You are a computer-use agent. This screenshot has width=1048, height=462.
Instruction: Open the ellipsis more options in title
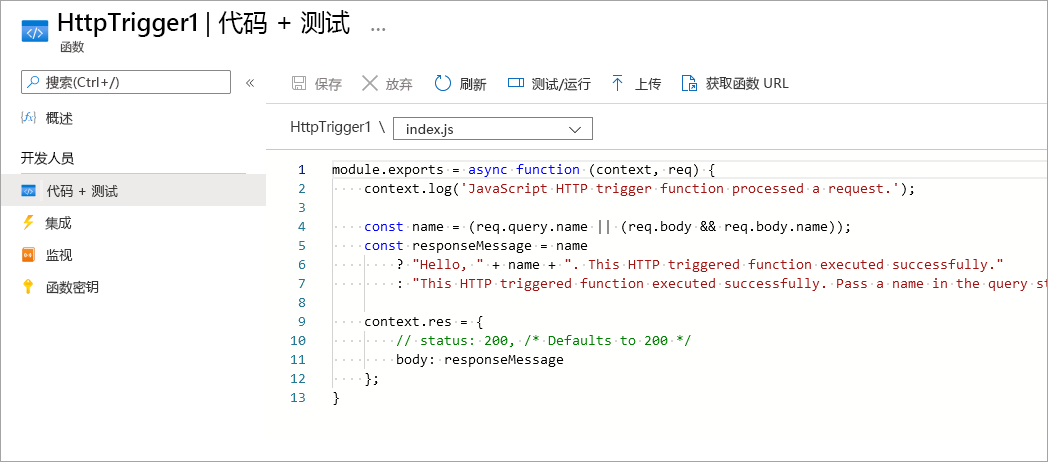(x=378, y=29)
